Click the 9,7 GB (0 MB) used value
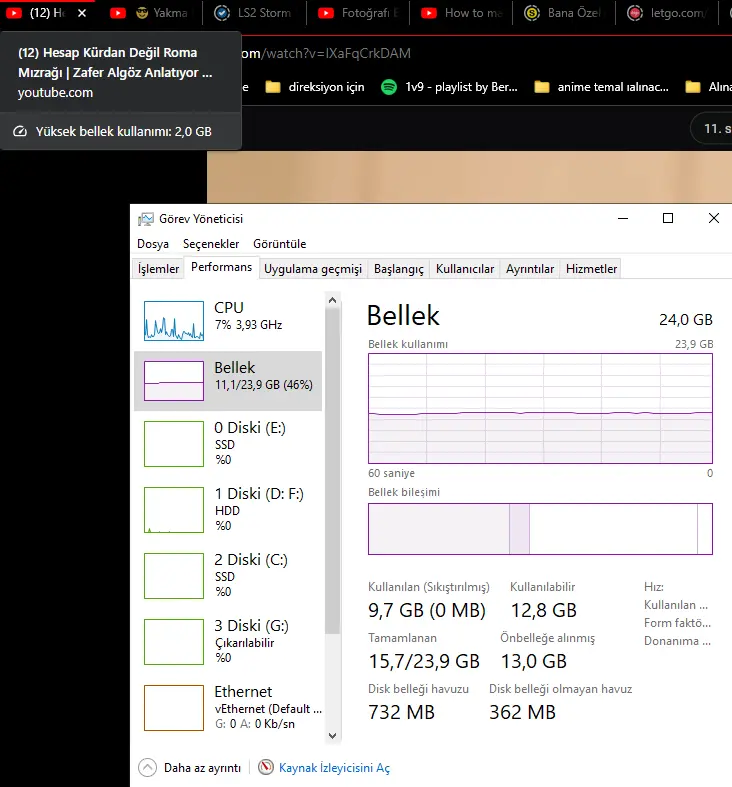This screenshot has width=732, height=787. click(x=427, y=610)
